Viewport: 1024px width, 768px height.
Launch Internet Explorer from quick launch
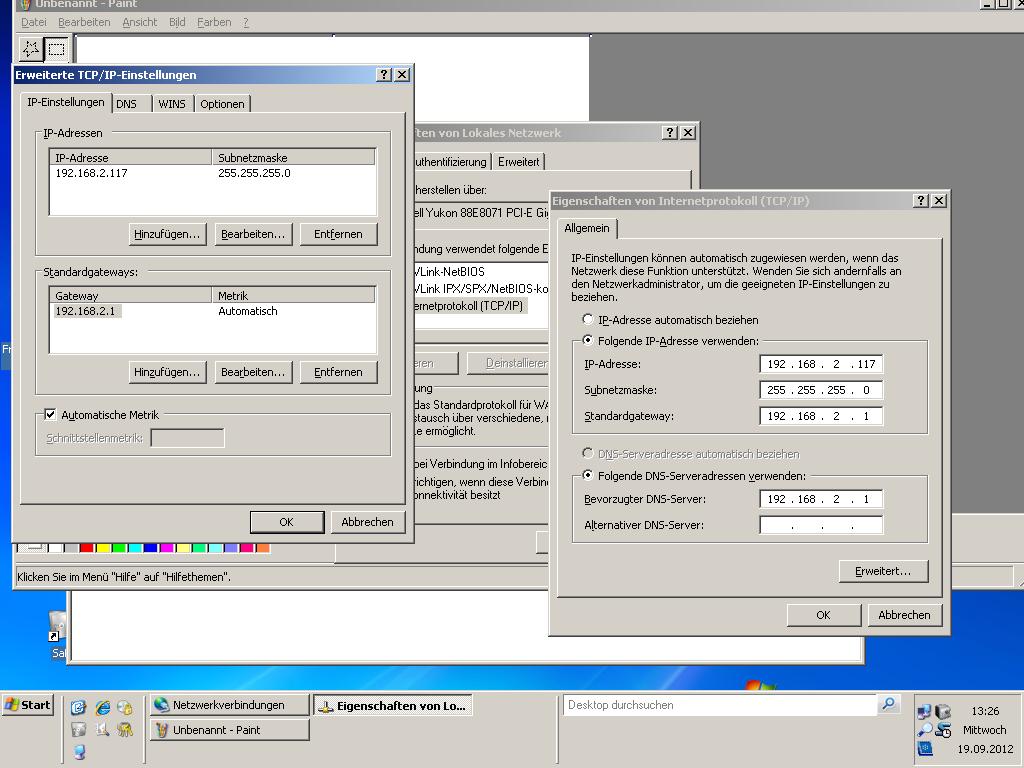102,707
